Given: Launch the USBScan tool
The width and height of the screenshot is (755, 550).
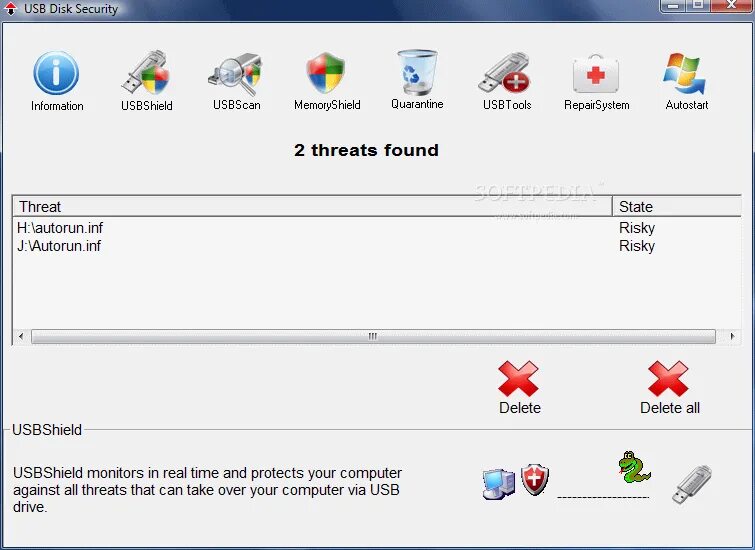Looking at the screenshot, I should click(x=236, y=81).
